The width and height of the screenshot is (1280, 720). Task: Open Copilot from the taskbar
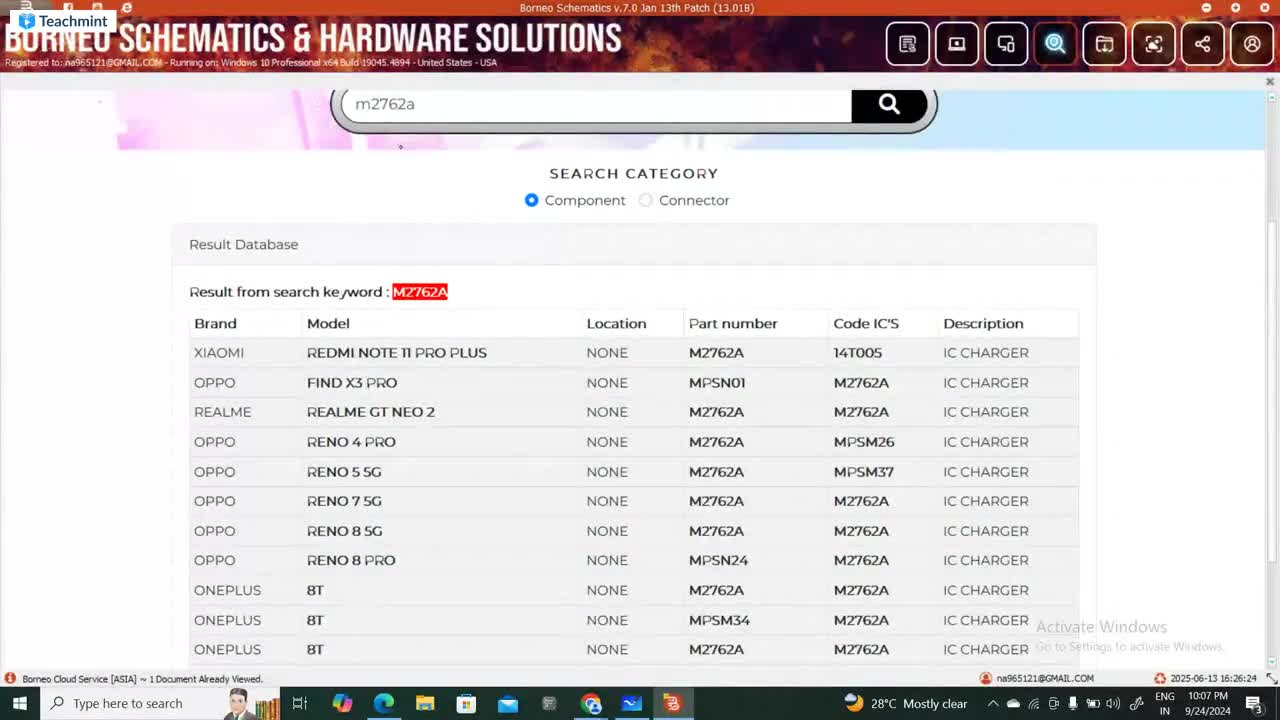pyautogui.click(x=342, y=704)
